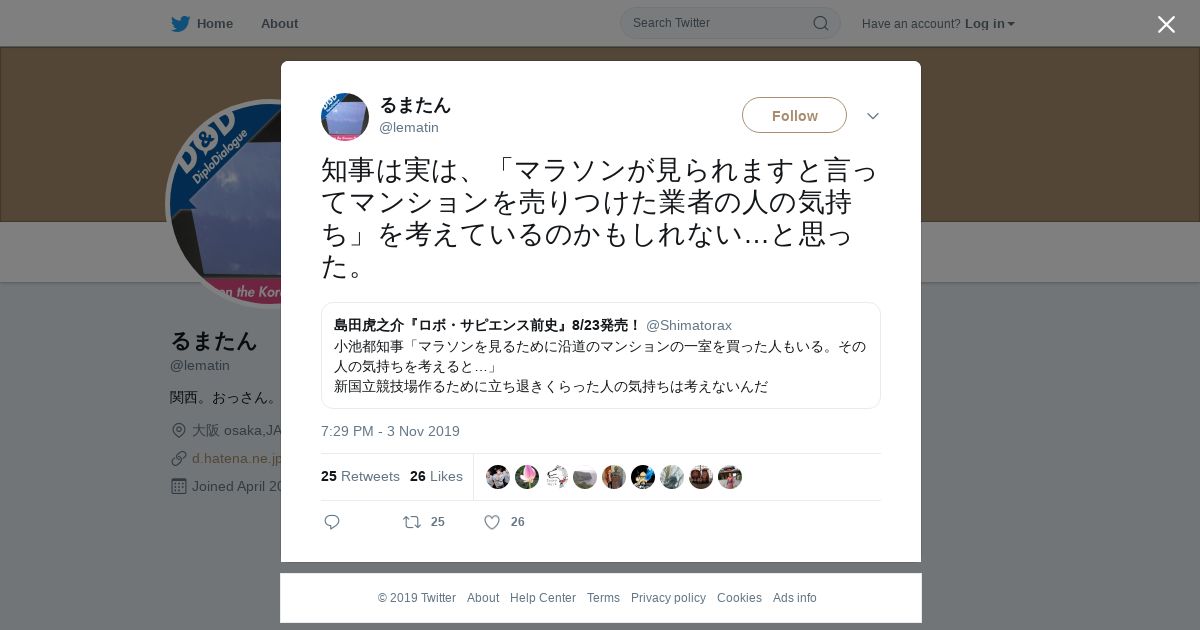The width and height of the screenshot is (1200, 630).
Task: Click the Twitter bird Home icon
Action: [x=180, y=23]
